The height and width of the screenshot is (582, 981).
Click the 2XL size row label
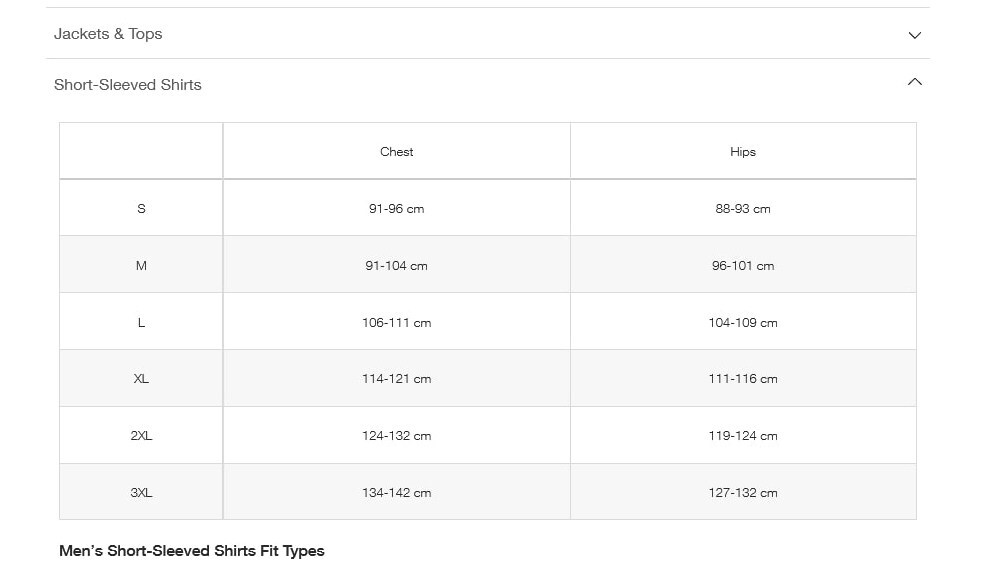pos(141,436)
